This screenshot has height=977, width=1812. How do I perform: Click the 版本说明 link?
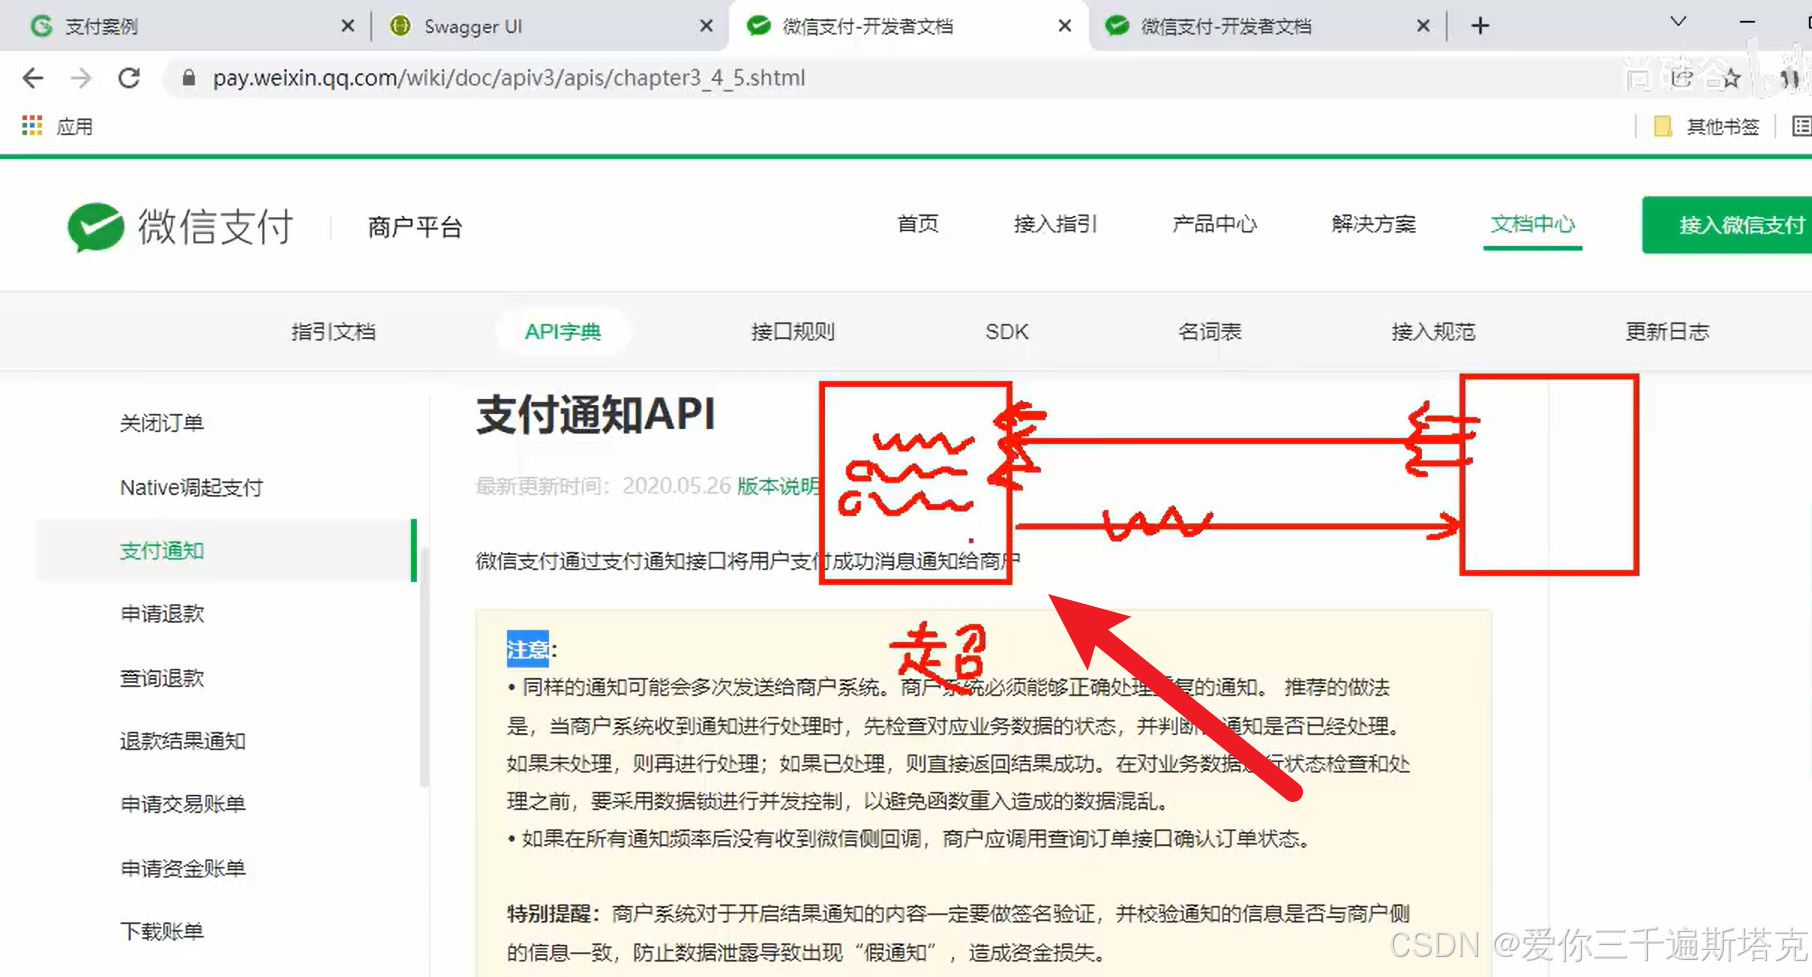coord(778,486)
